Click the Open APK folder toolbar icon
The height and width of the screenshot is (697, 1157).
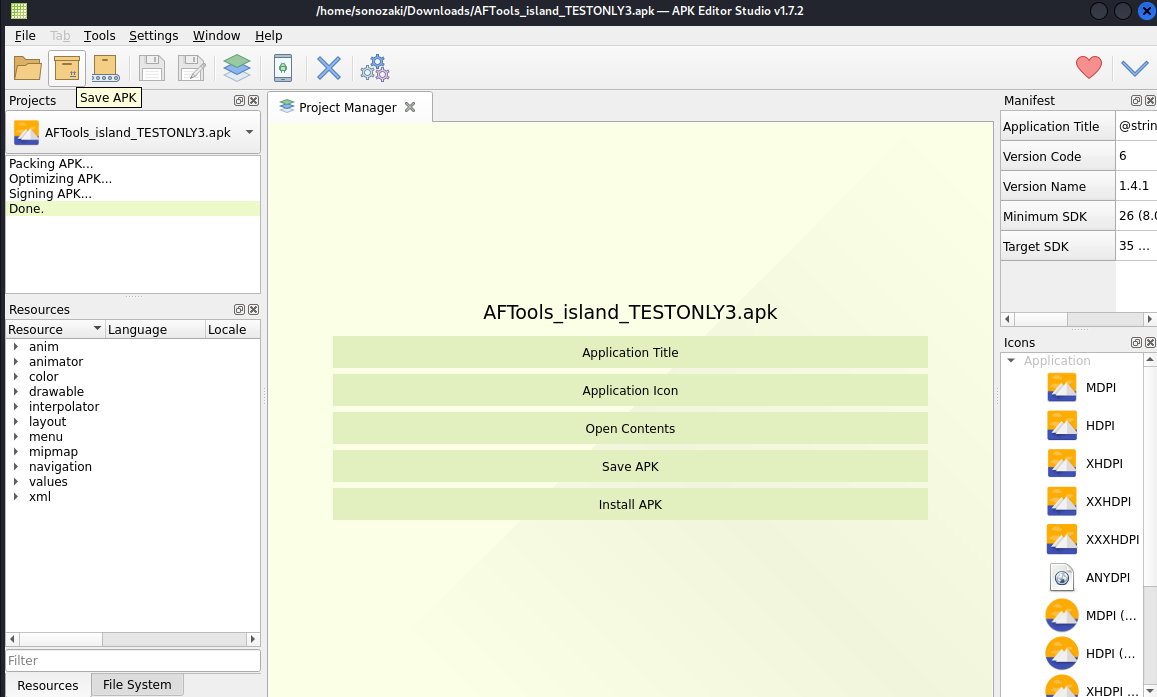pyautogui.click(x=27, y=69)
